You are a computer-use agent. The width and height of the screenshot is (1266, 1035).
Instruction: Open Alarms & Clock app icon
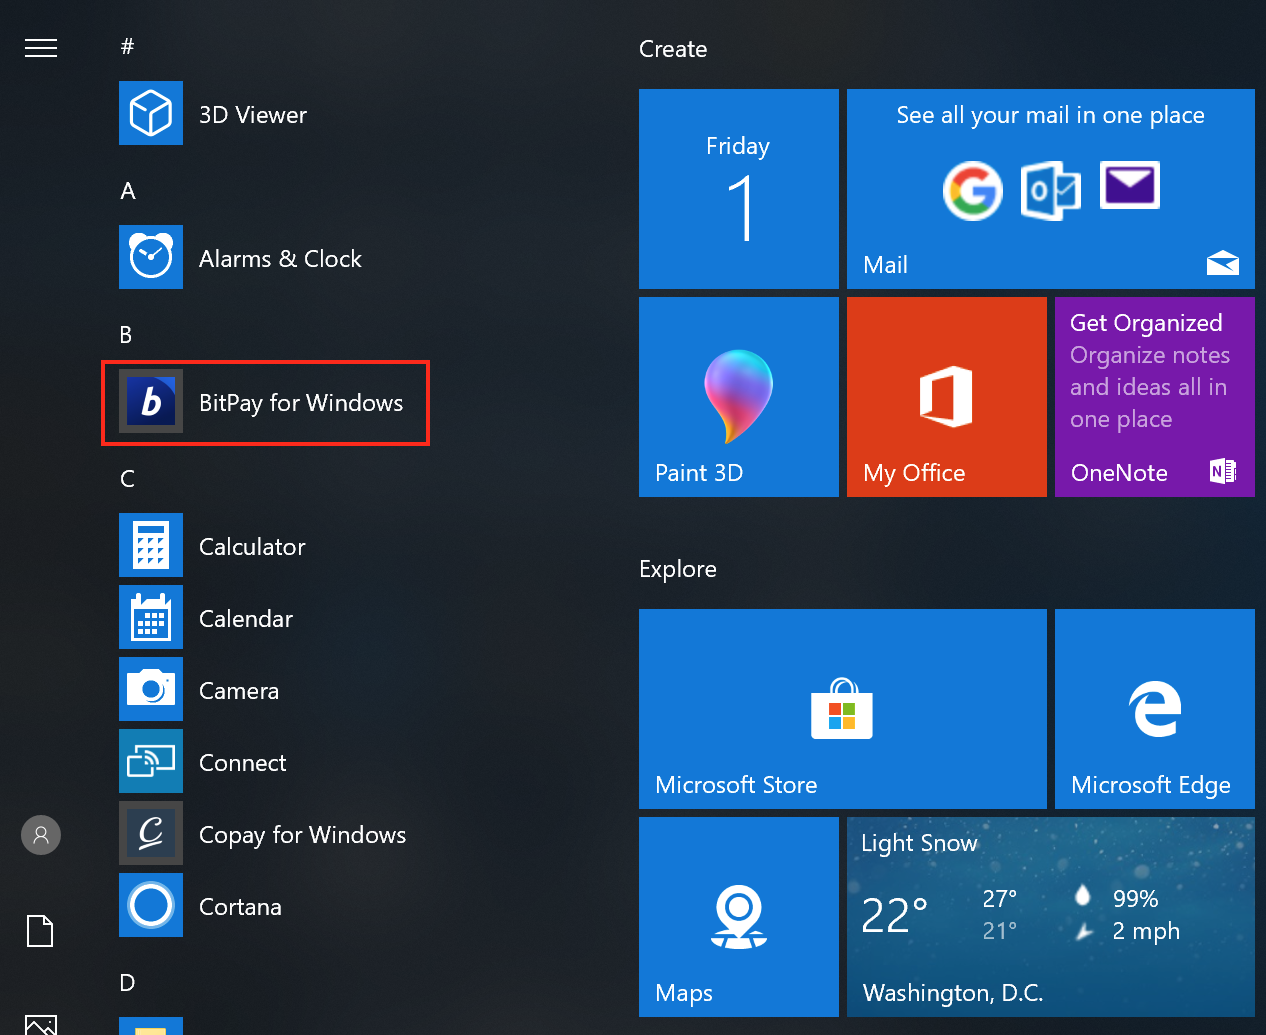(151, 257)
